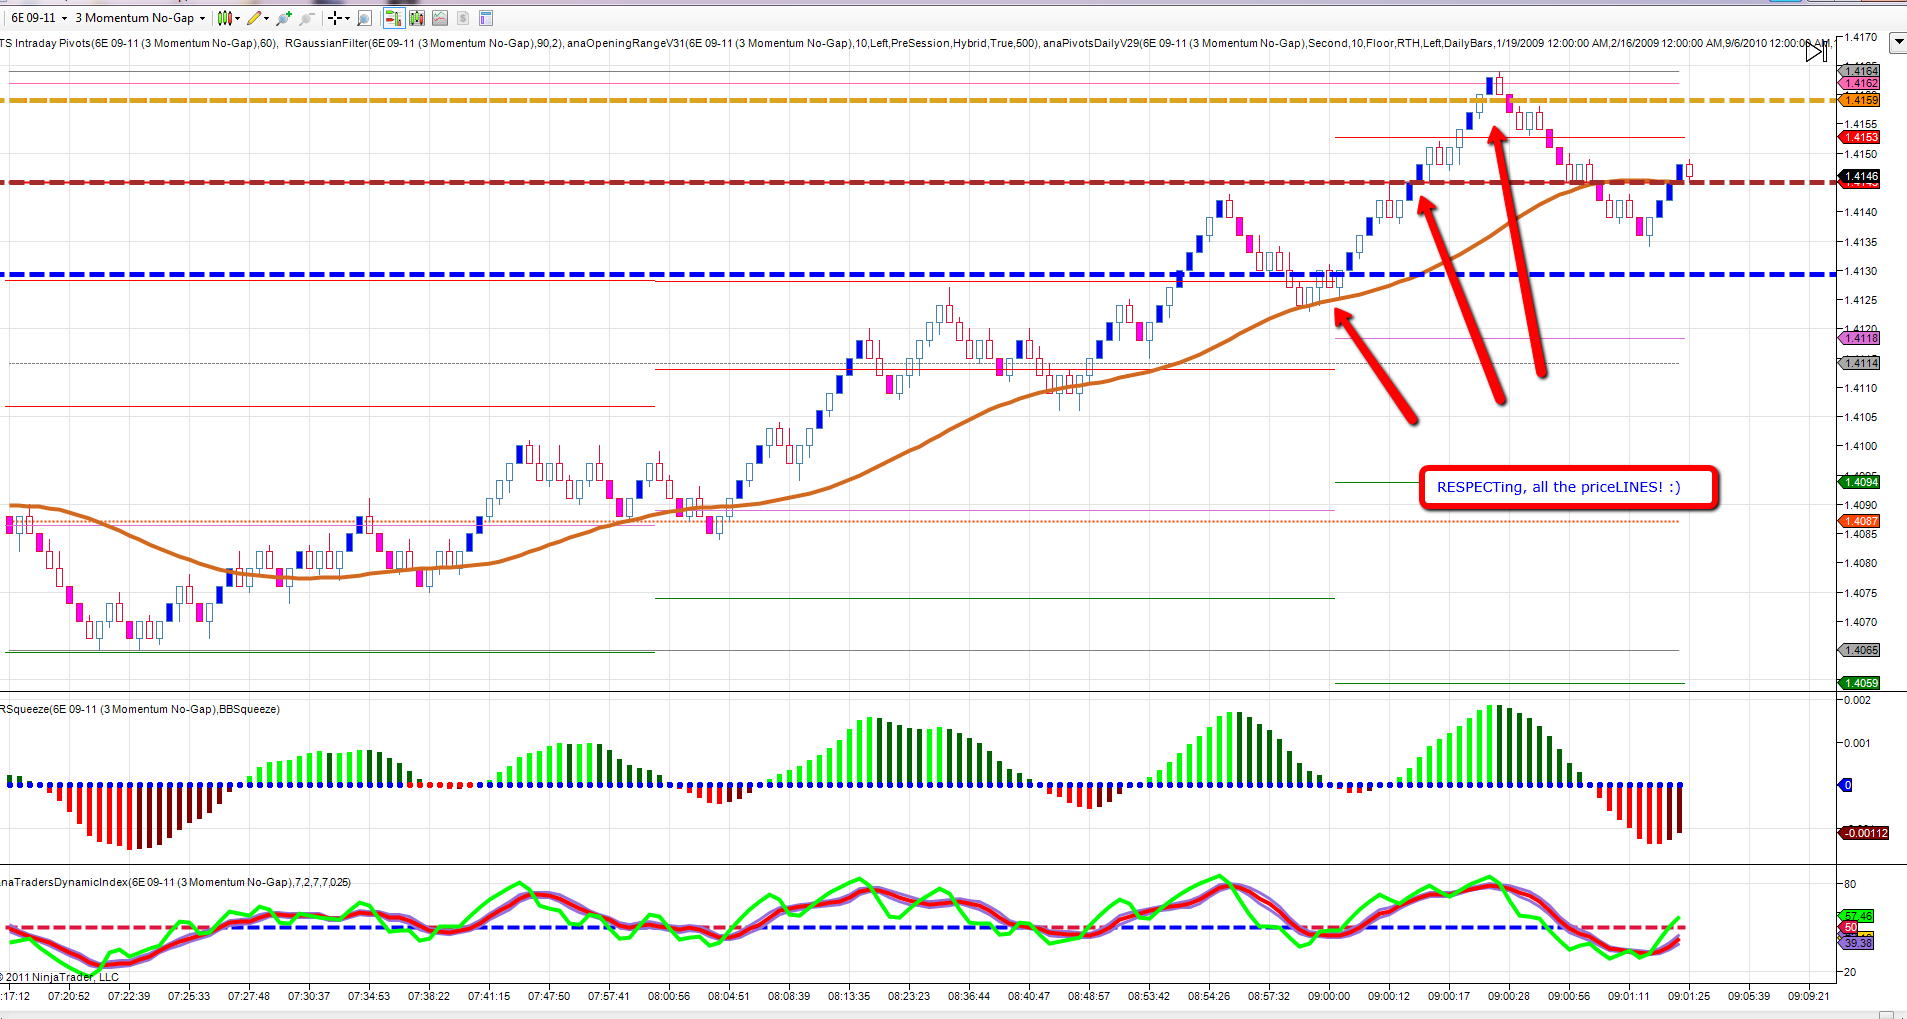Click the 1.4130 price axis label
The height and width of the screenshot is (1019, 1907).
tap(1861, 271)
